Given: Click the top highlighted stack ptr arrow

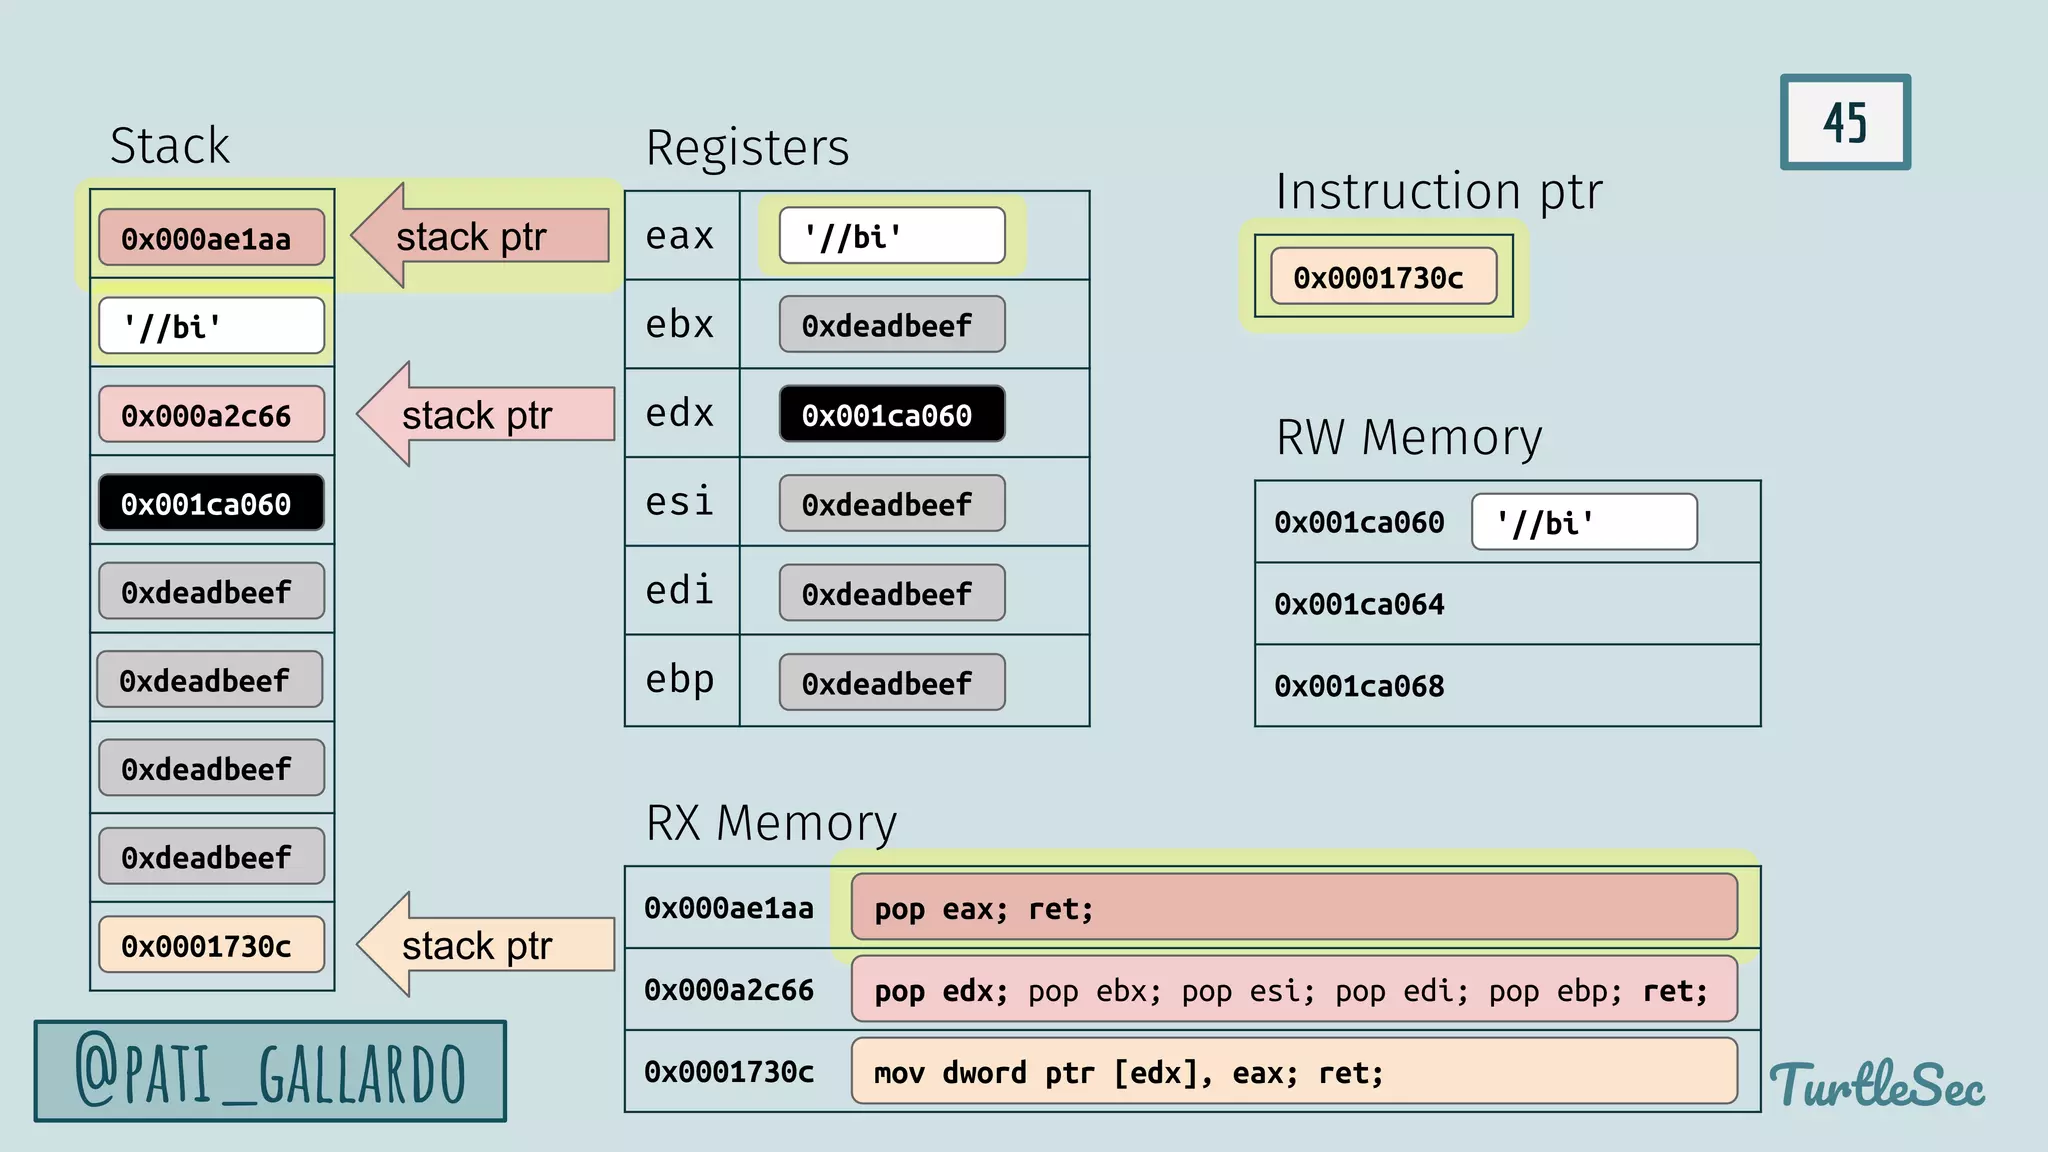Looking at the screenshot, I should click(480, 237).
